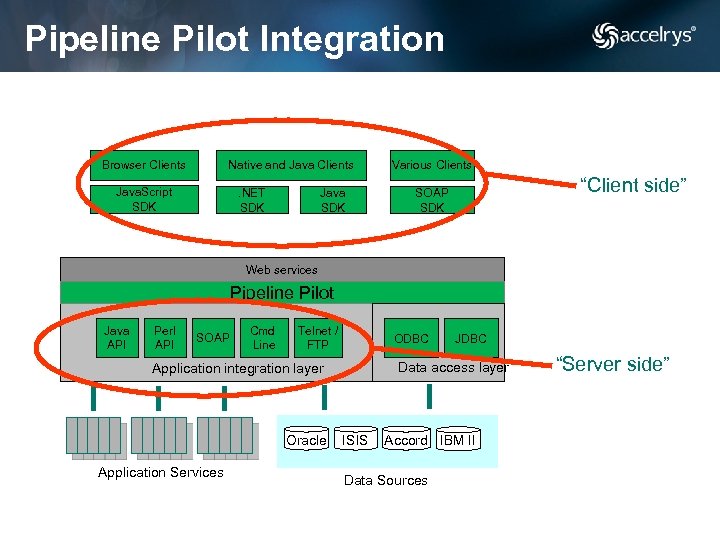Click the "Client side" label
This screenshot has height=540, width=720.
(x=633, y=185)
